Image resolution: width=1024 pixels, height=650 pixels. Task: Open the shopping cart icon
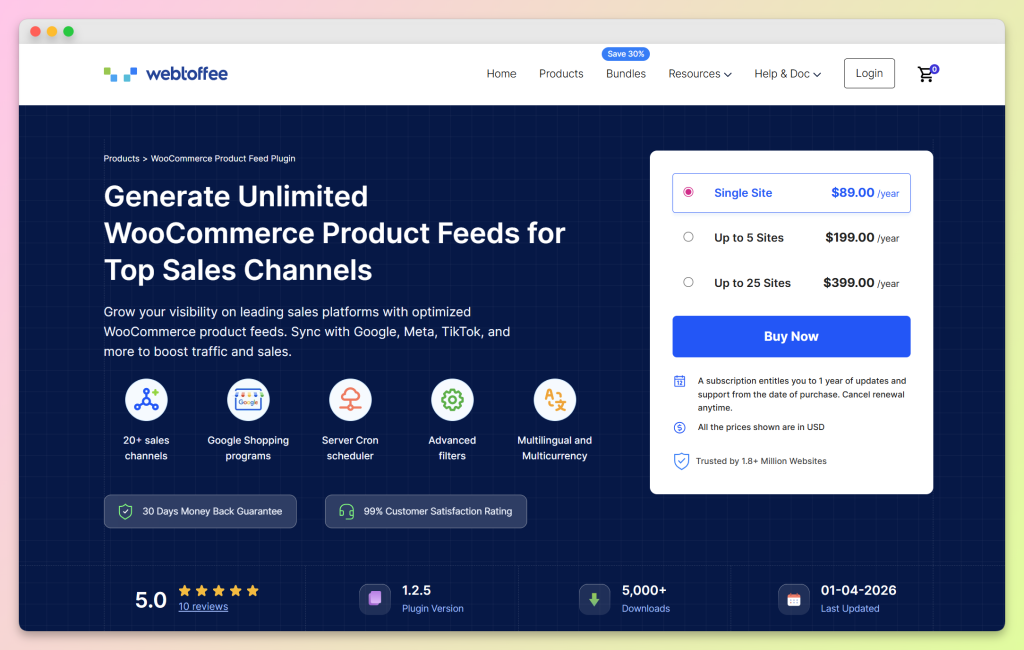tap(927, 74)
